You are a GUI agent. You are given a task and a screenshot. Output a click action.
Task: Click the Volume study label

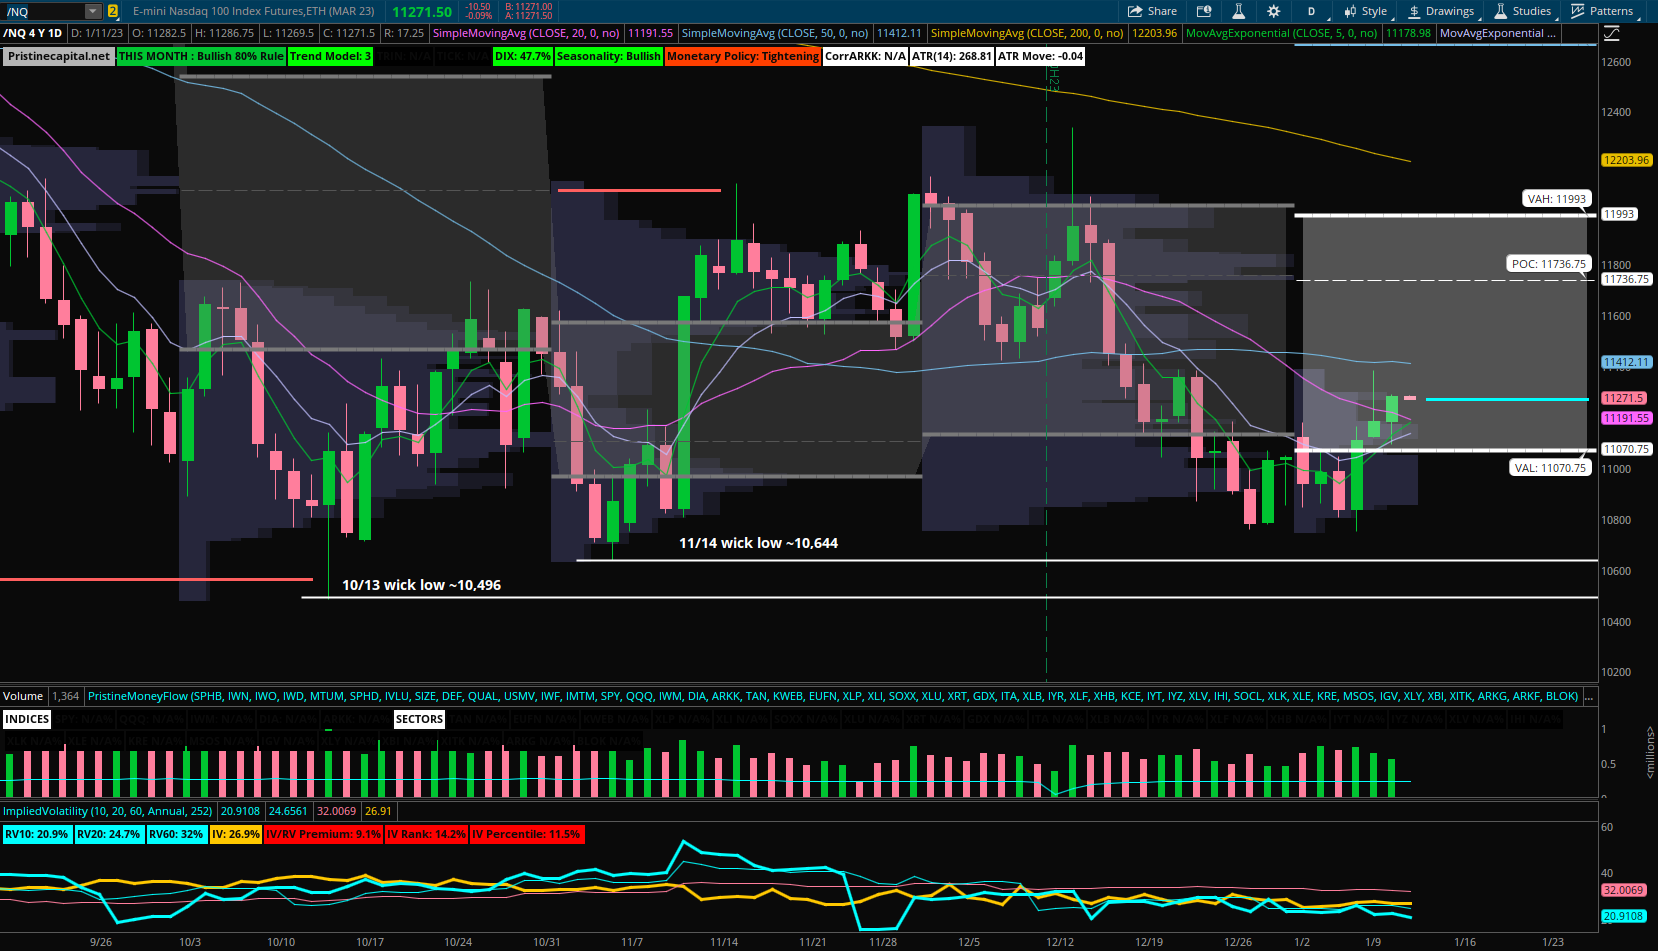(x=22, y=696)
